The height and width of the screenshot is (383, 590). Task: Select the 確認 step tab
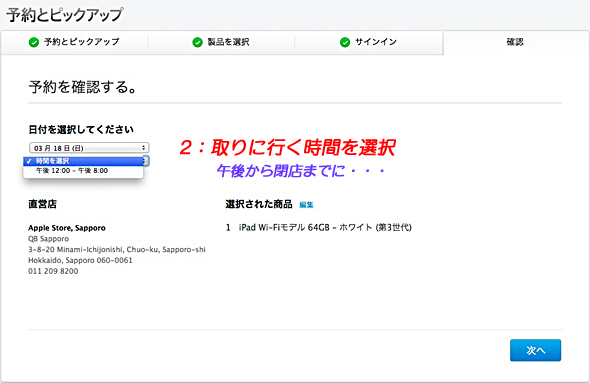click(515, 42)
